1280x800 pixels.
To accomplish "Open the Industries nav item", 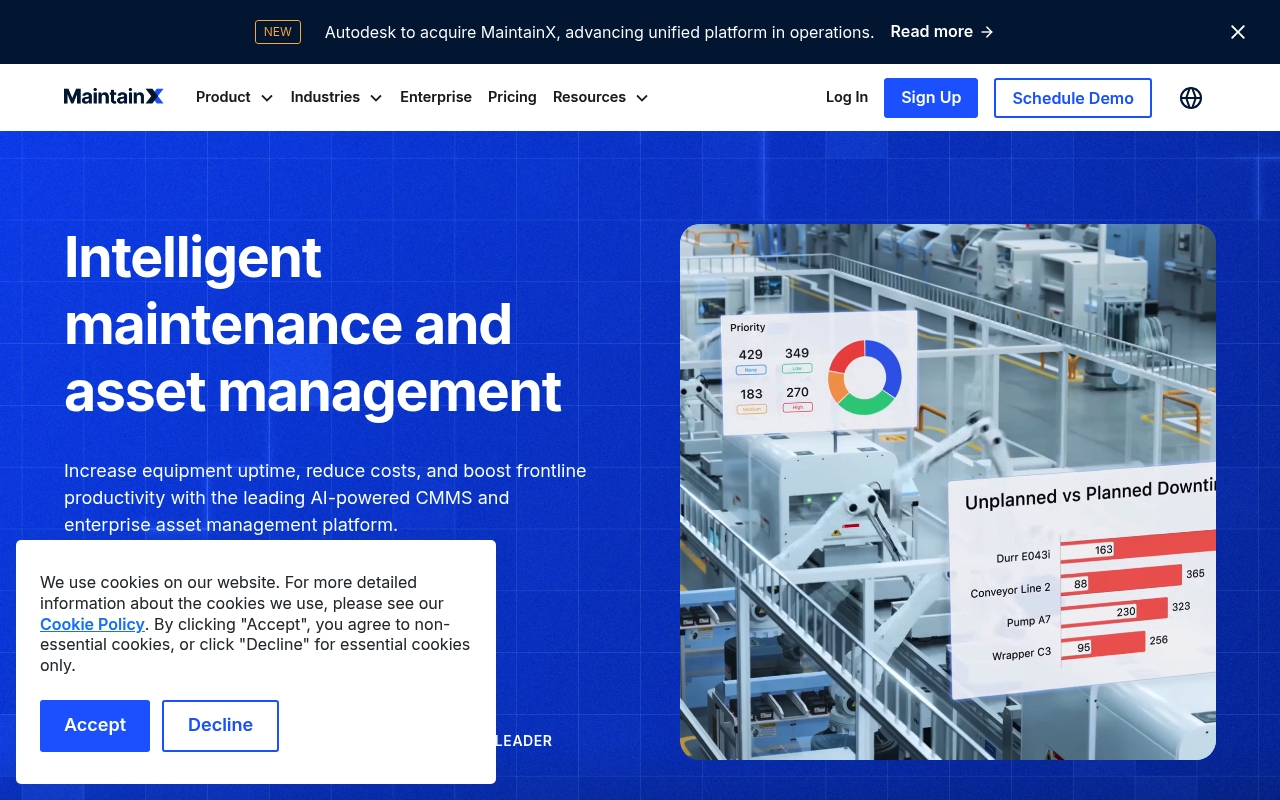I will [325, 97].
